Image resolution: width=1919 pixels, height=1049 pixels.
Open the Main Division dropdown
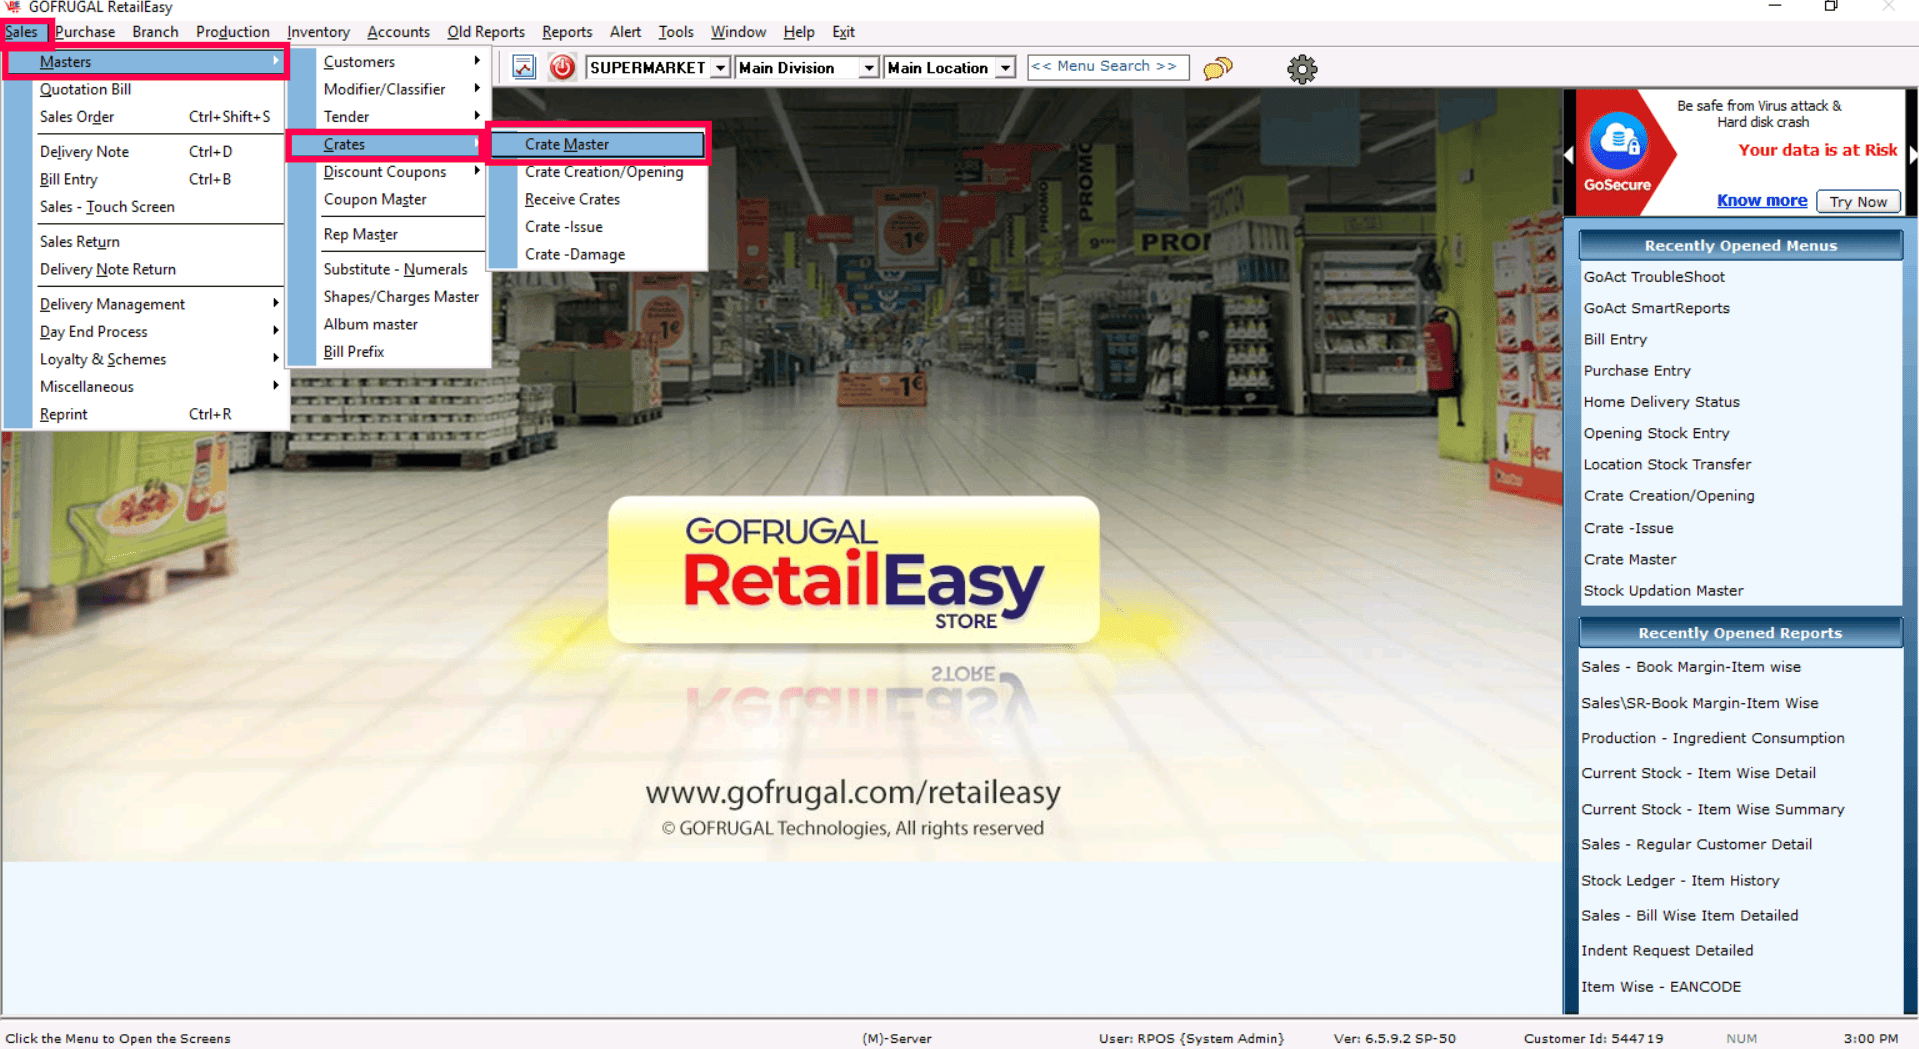tap(868, 68)
